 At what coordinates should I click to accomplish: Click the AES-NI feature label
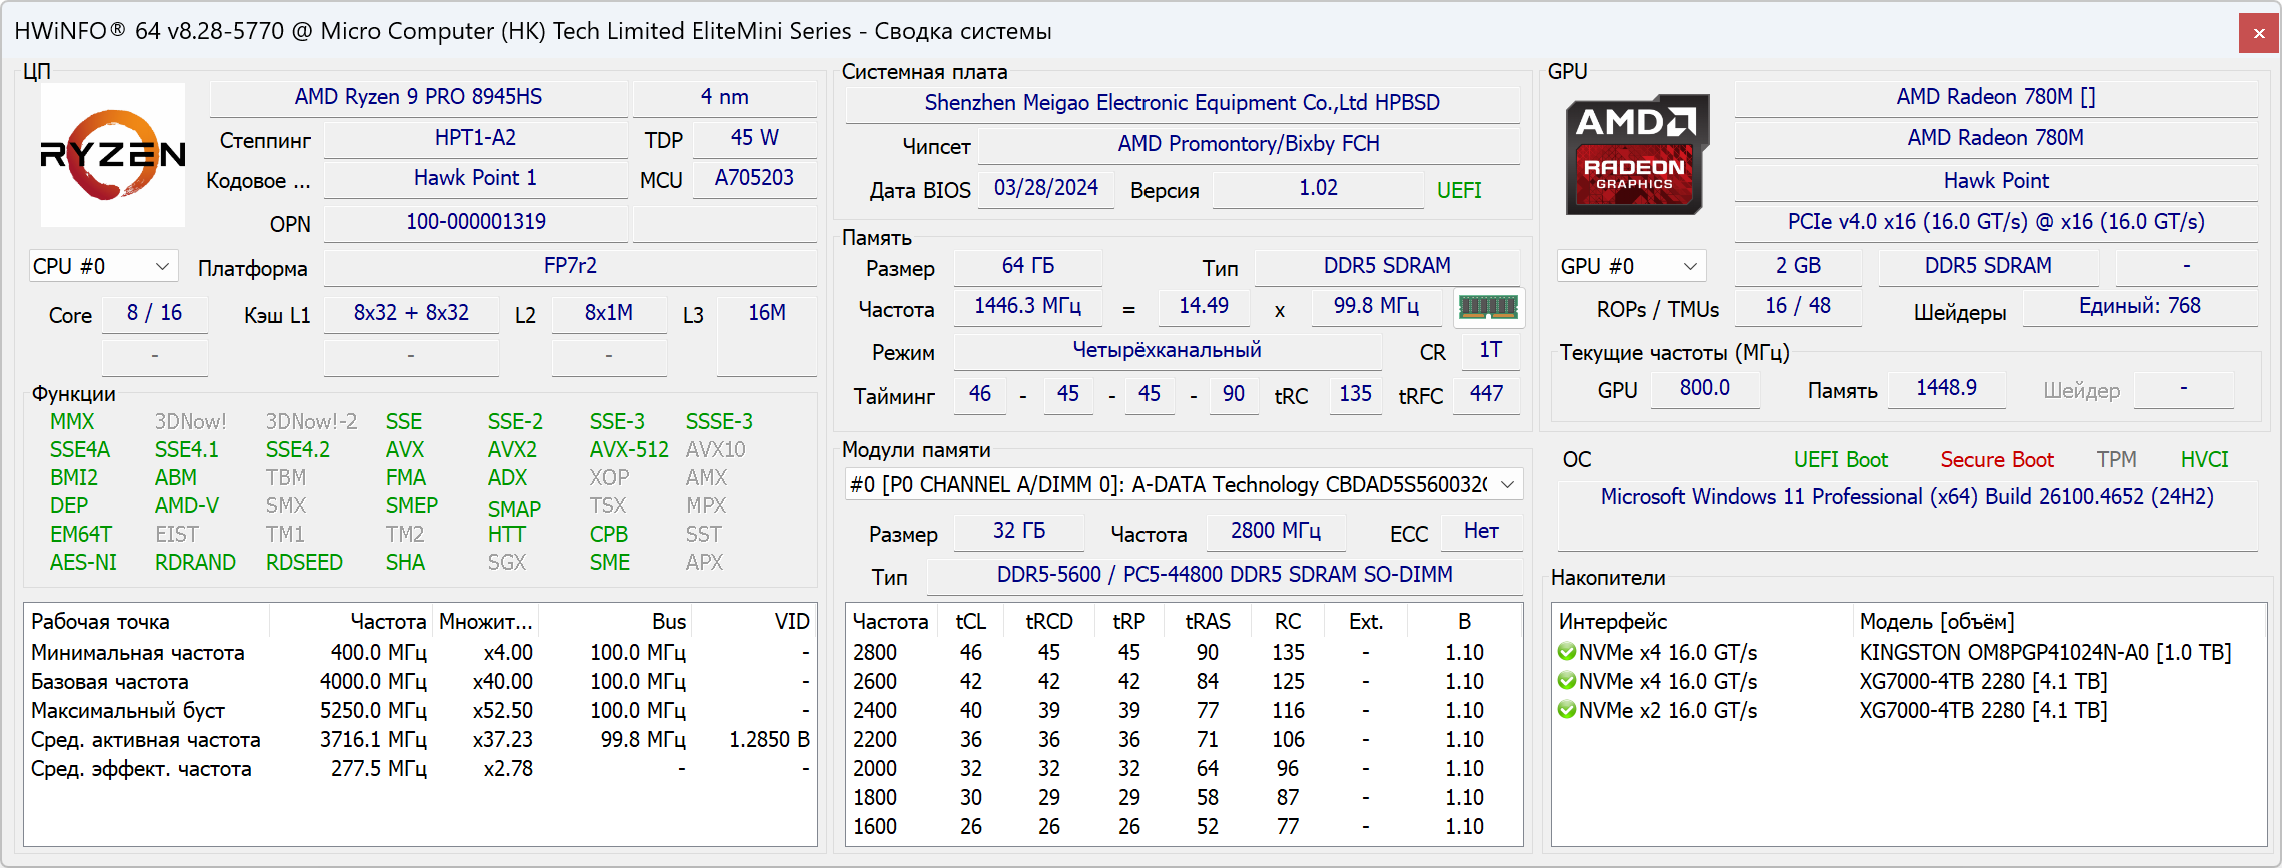tap(83, 563)
